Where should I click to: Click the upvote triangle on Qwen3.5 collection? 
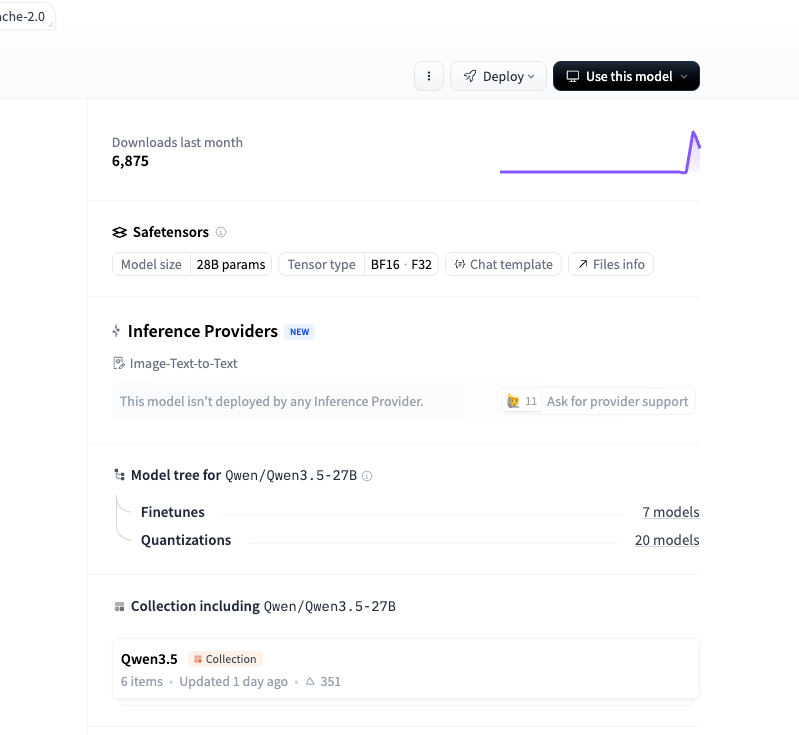[x=310, y=681]
